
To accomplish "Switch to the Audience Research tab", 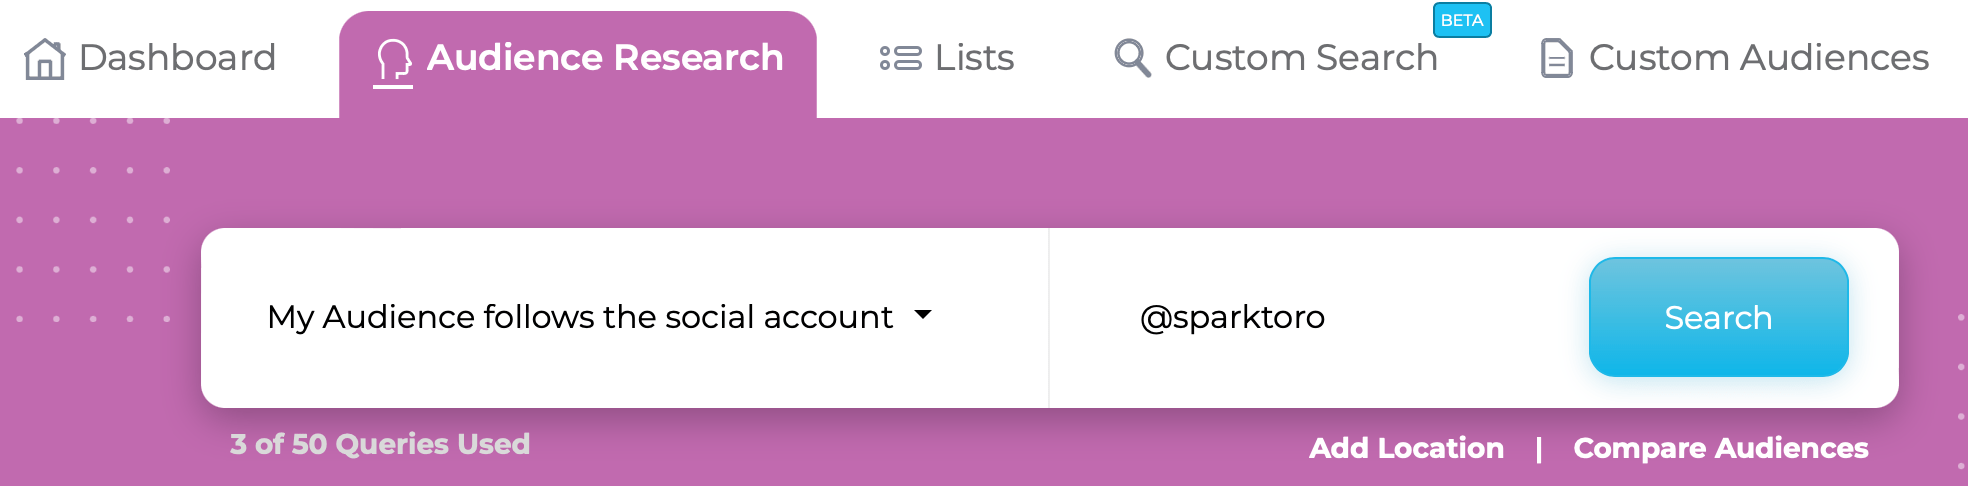I will coord(578,62).
